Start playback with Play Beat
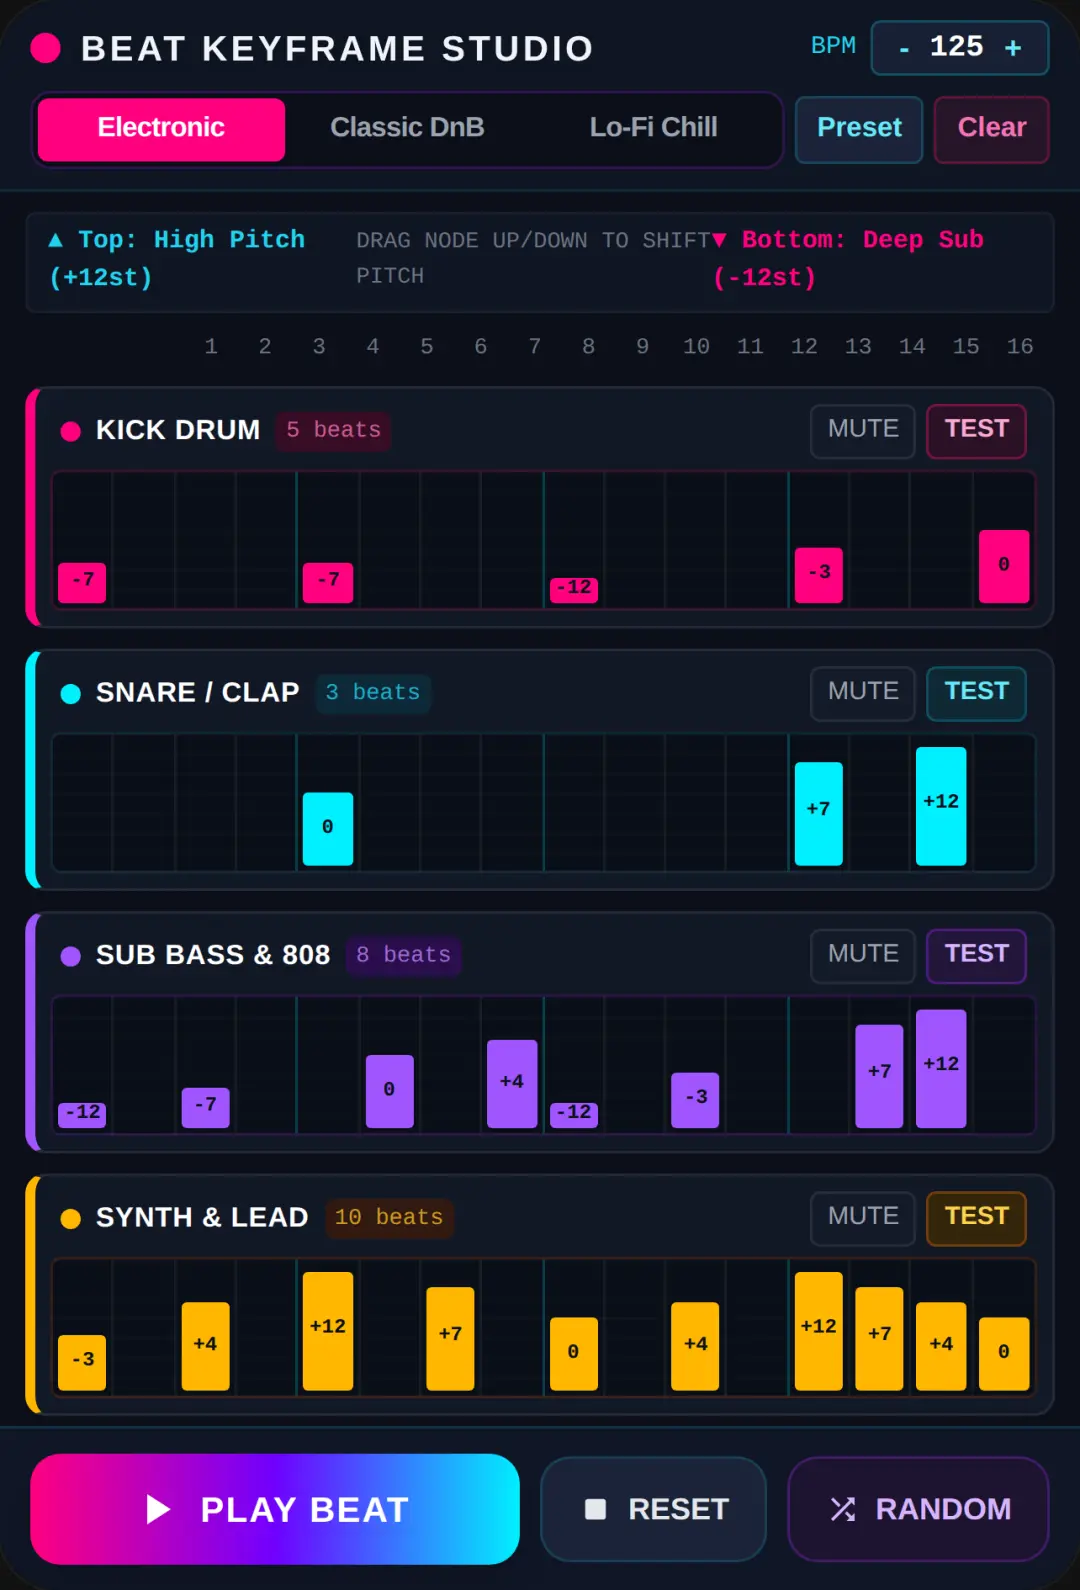Image resolution: width=1080 pixels, height=1590 pixels. [x=275, y=1509]
